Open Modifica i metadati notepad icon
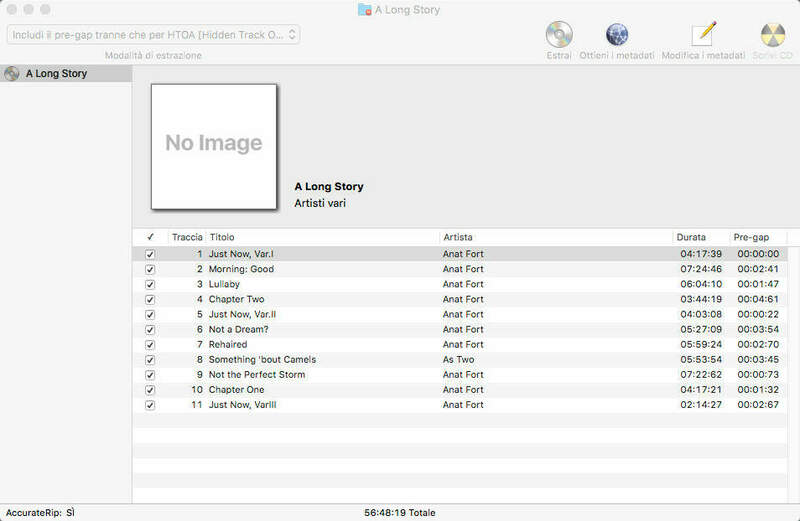 click(x=703, y=35)
